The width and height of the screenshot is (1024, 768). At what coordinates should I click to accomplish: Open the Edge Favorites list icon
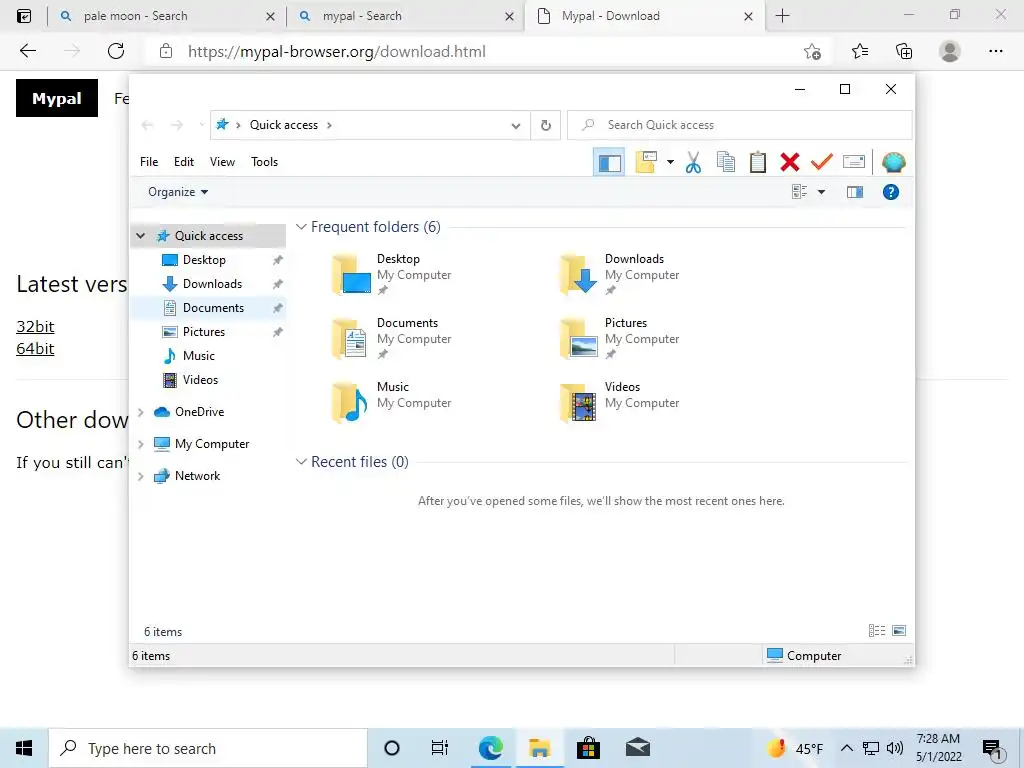tap(859, 52)
